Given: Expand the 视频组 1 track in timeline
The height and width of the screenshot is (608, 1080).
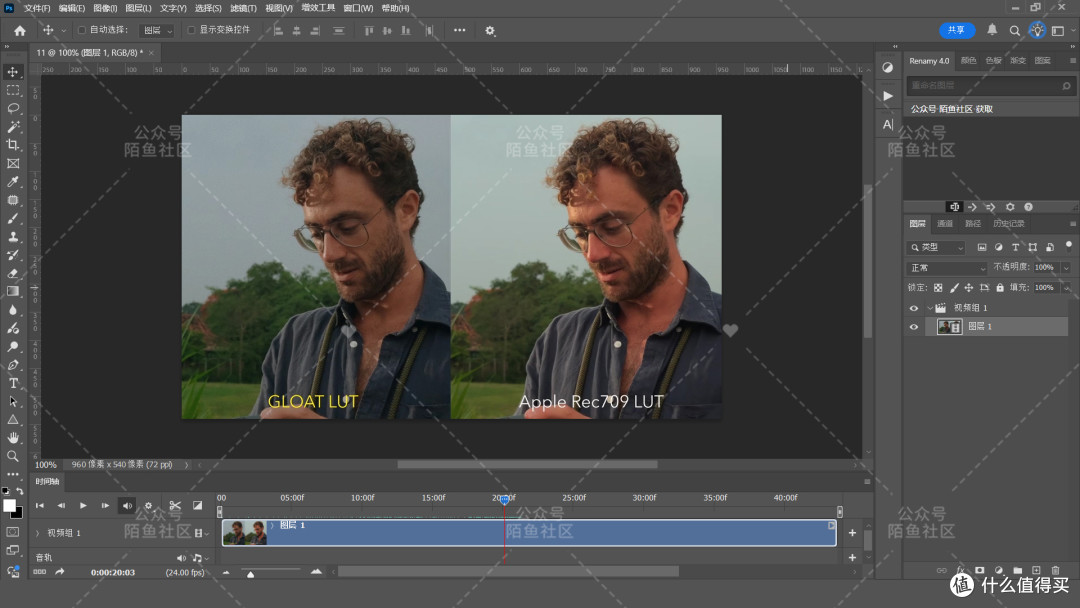Looking at the screenshot, I should point(38,533).
